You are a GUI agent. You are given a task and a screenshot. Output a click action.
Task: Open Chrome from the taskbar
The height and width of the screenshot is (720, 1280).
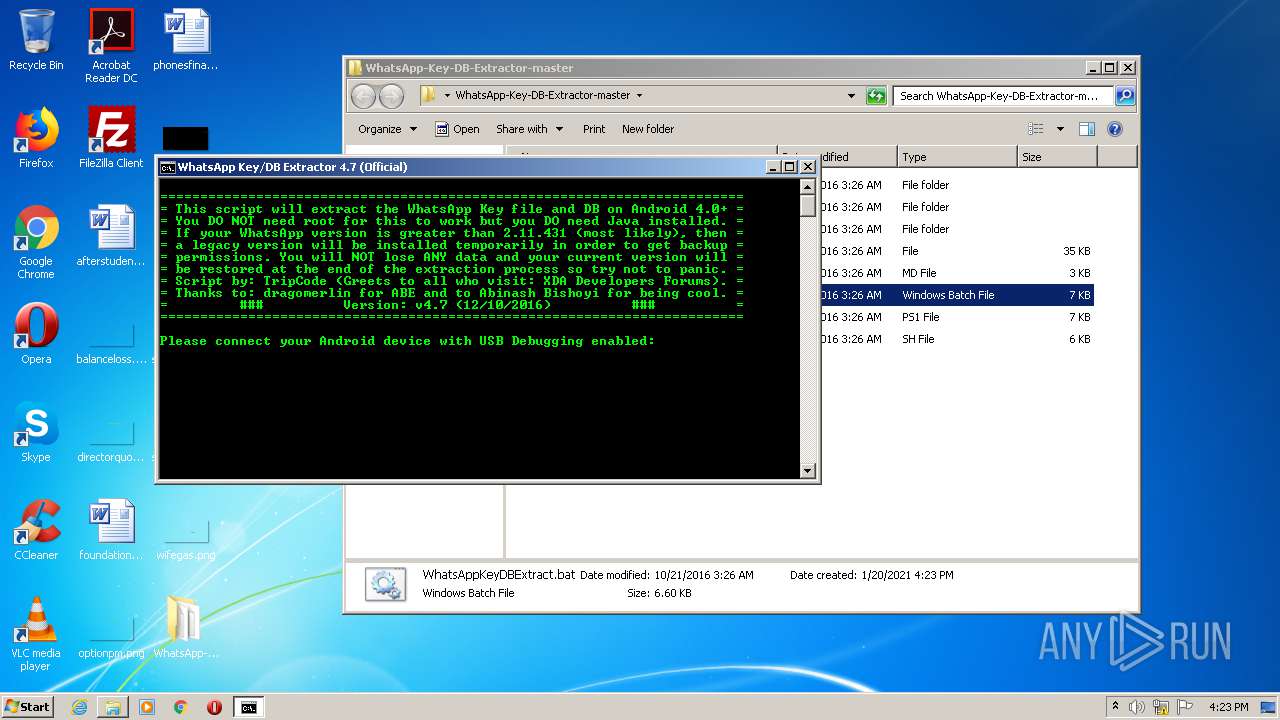pos(181,707)
